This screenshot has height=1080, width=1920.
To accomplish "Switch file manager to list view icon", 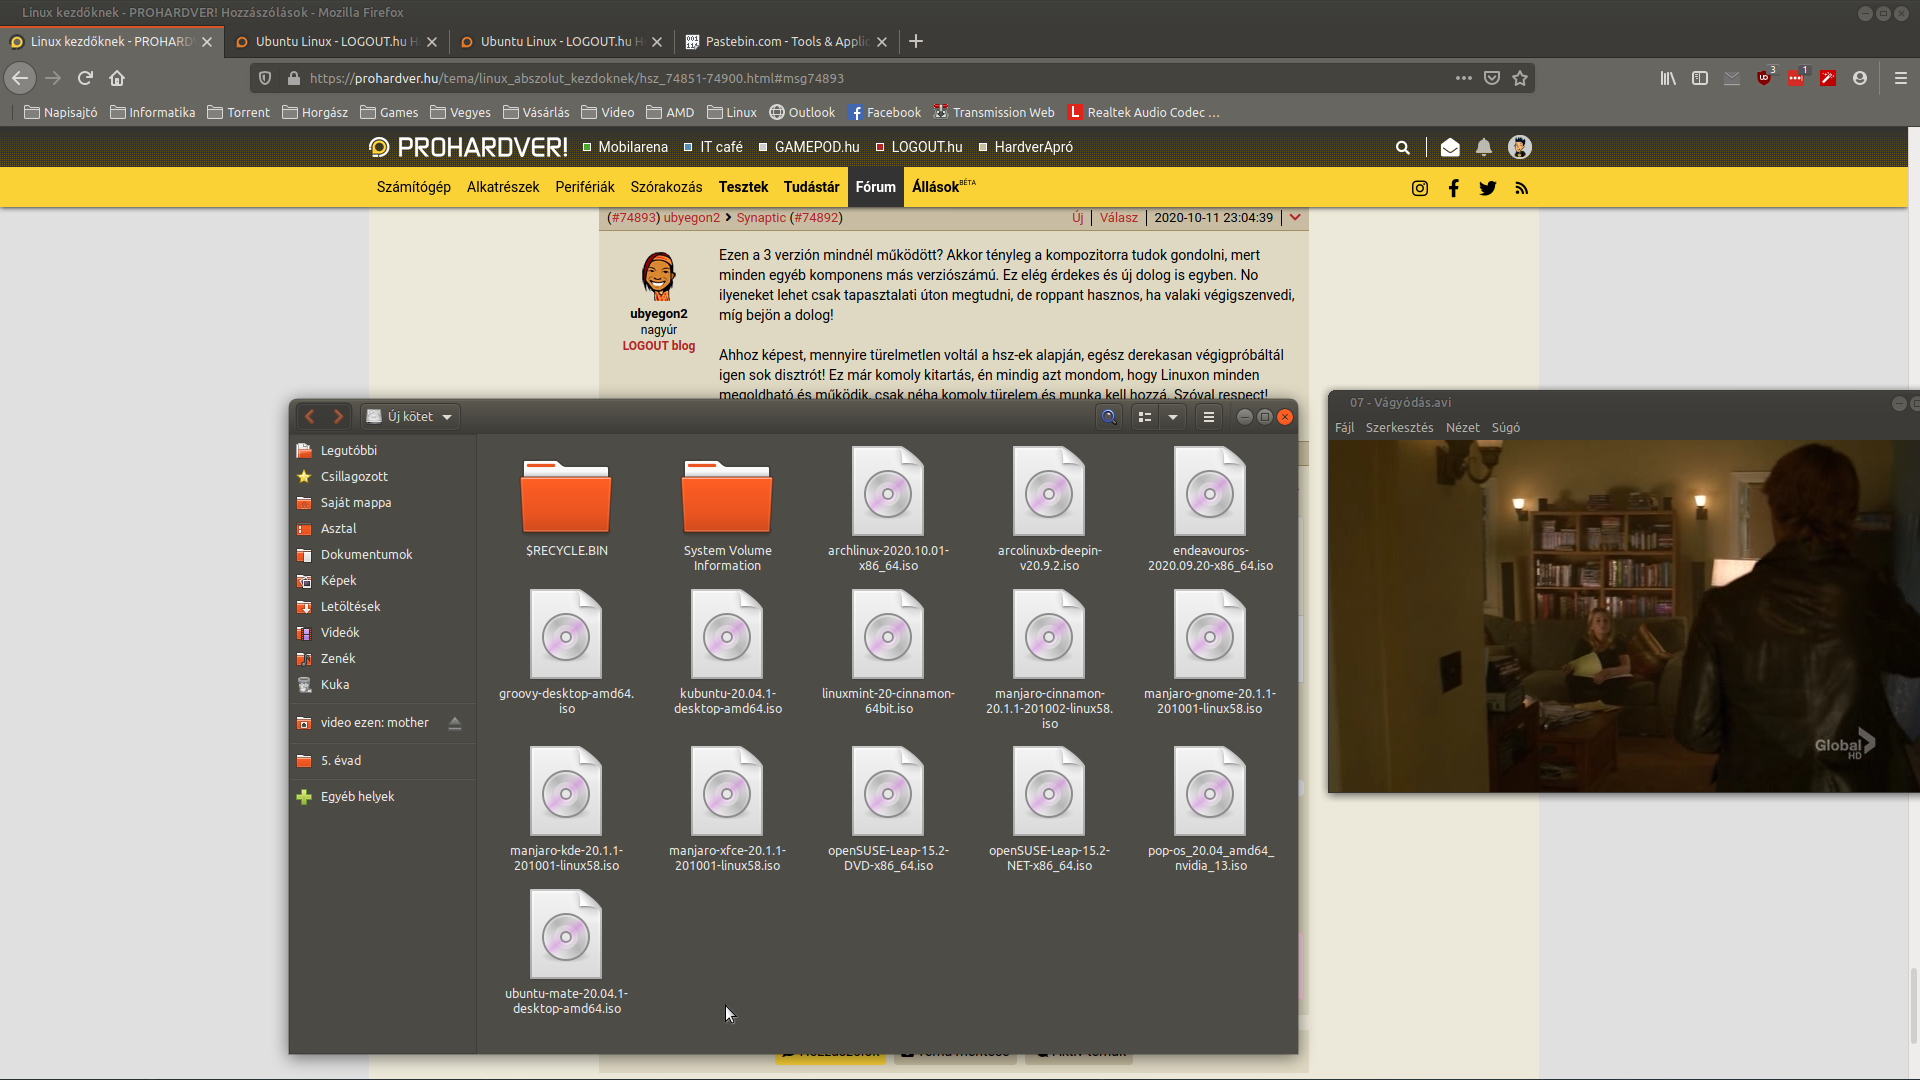I will pos(1145,417).
